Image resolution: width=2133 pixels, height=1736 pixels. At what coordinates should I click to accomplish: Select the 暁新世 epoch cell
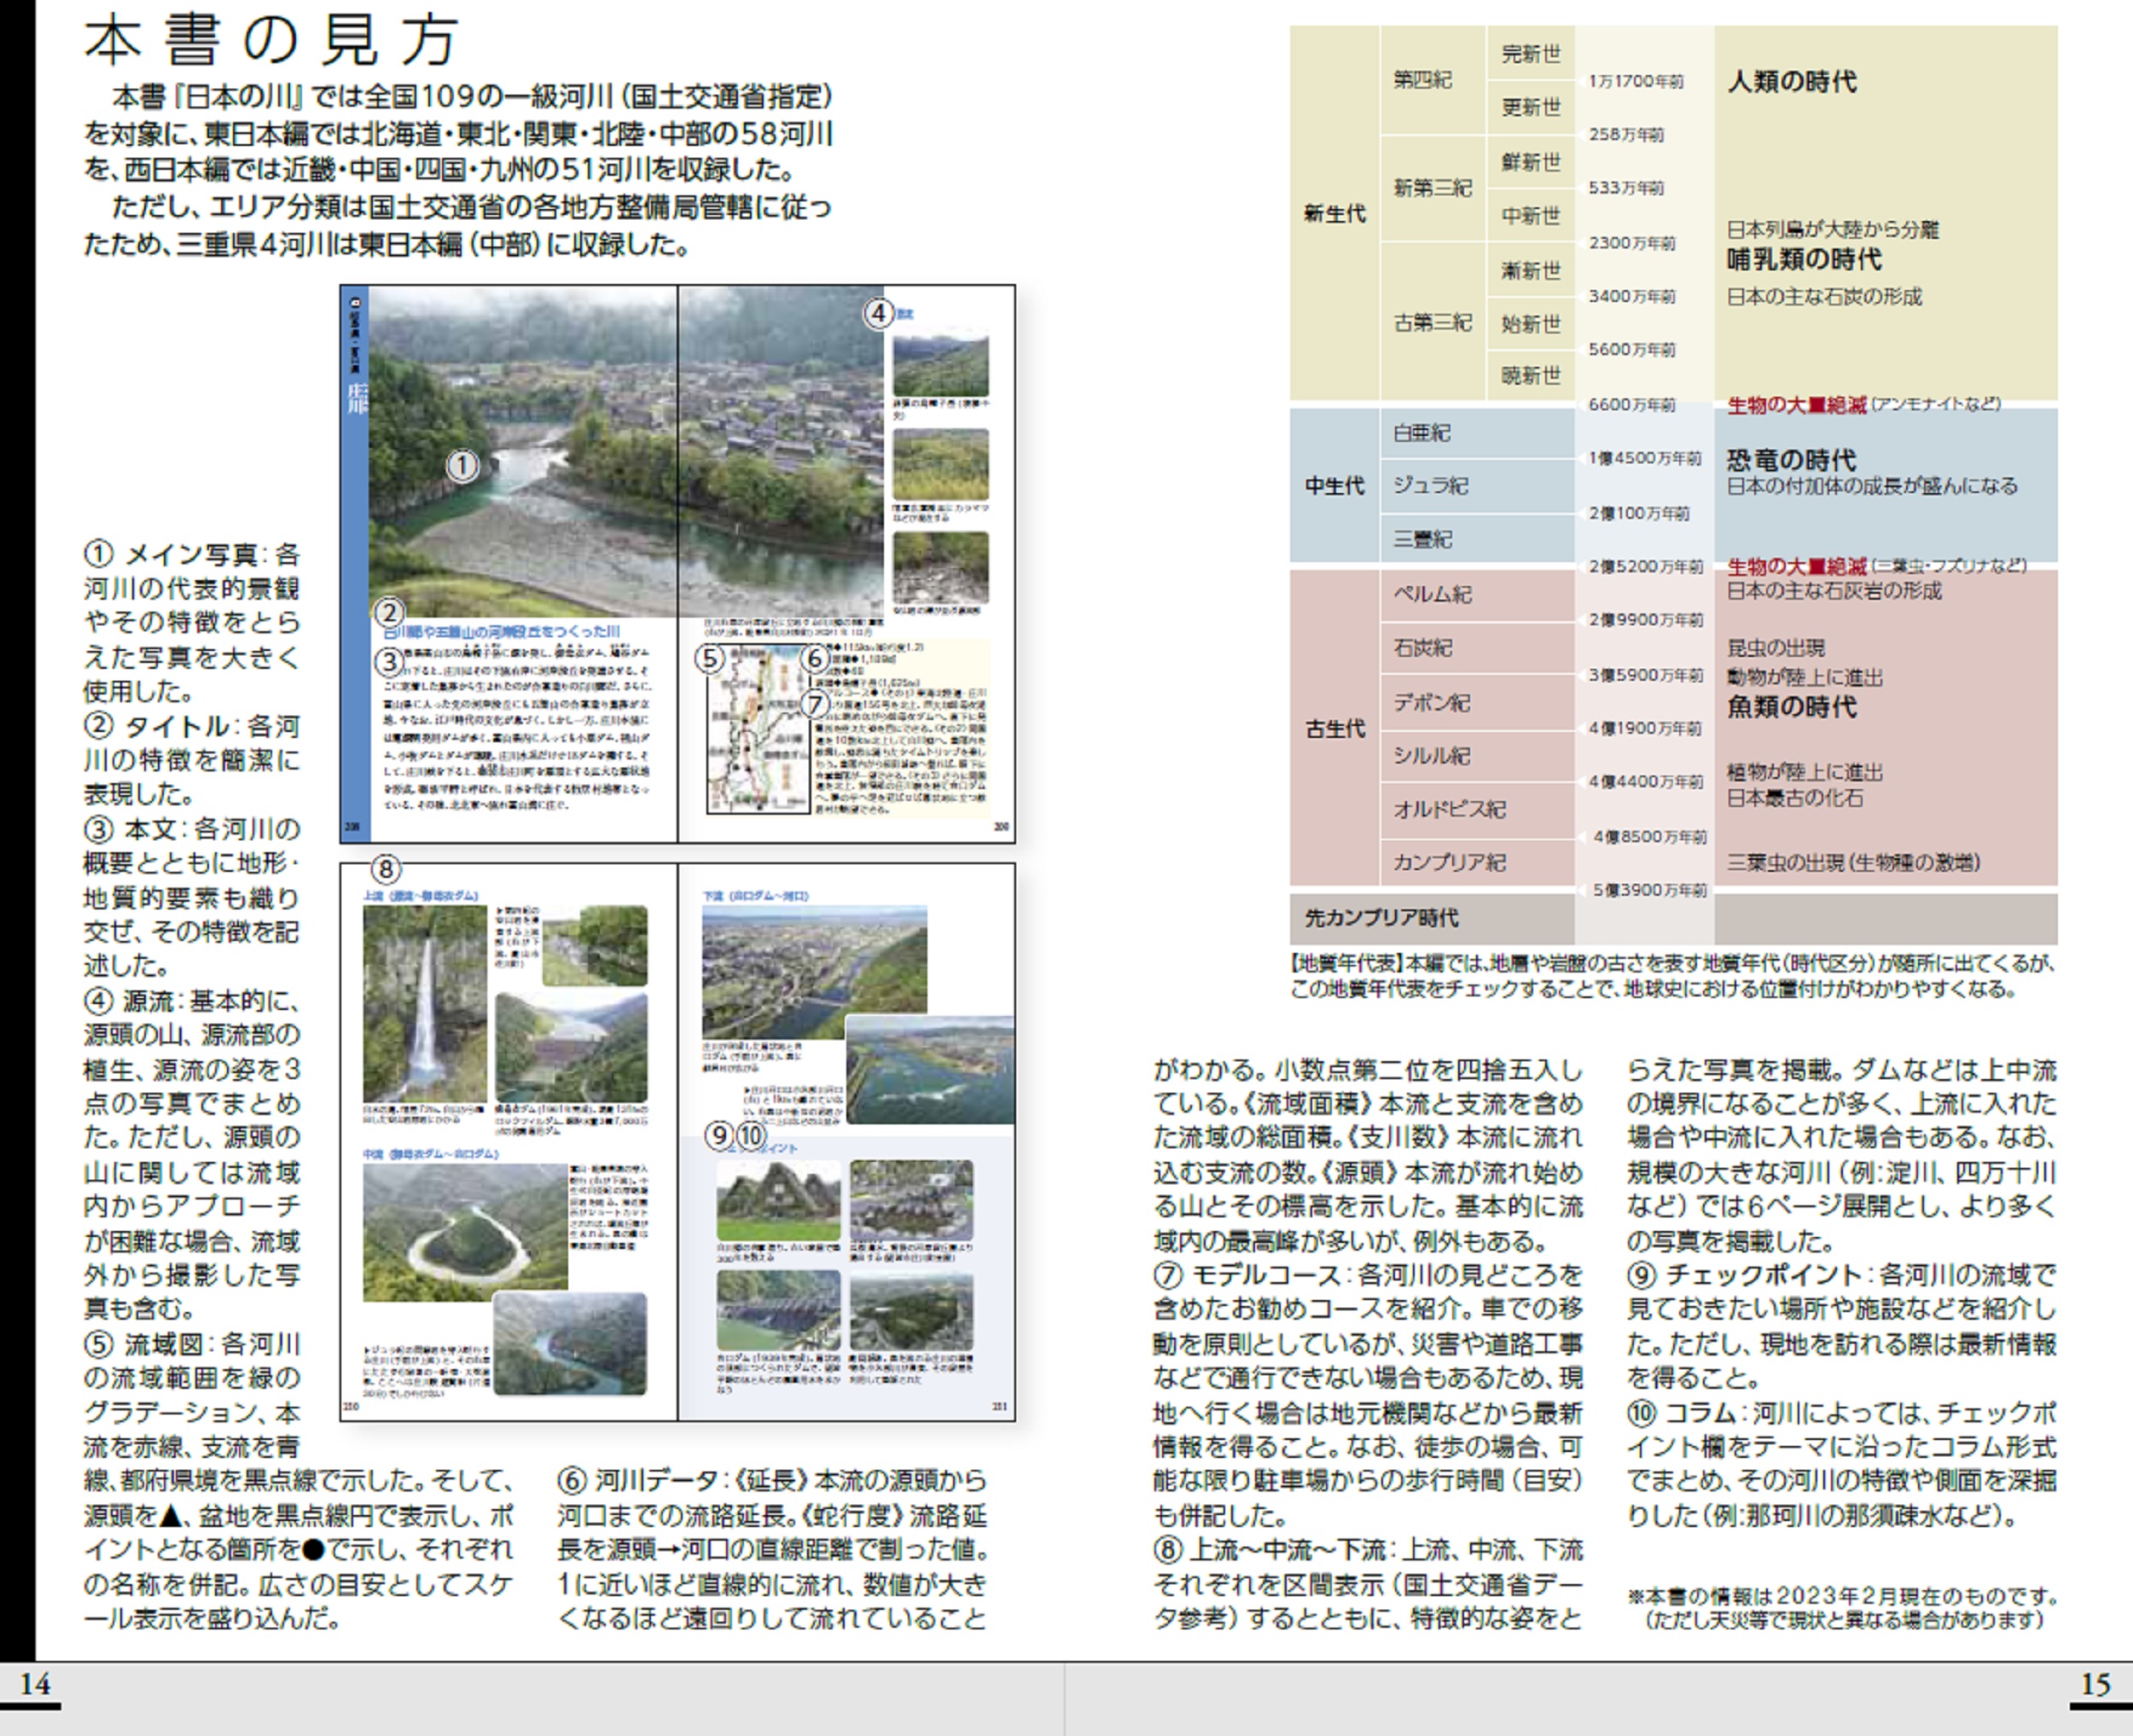[x=1531, y=375]
